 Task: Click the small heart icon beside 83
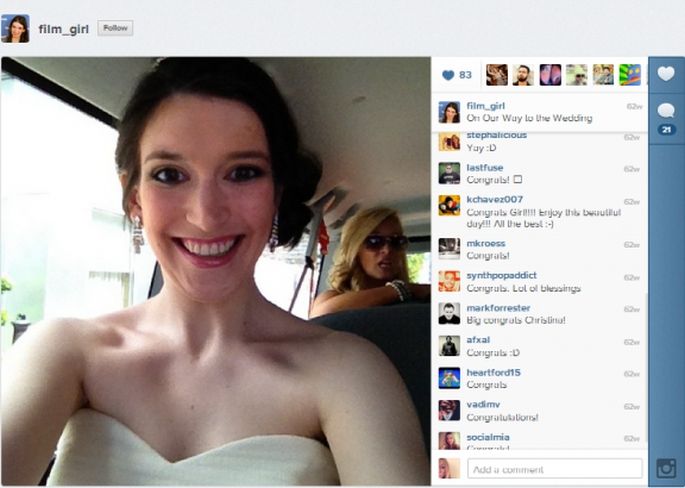pos(447,75)
